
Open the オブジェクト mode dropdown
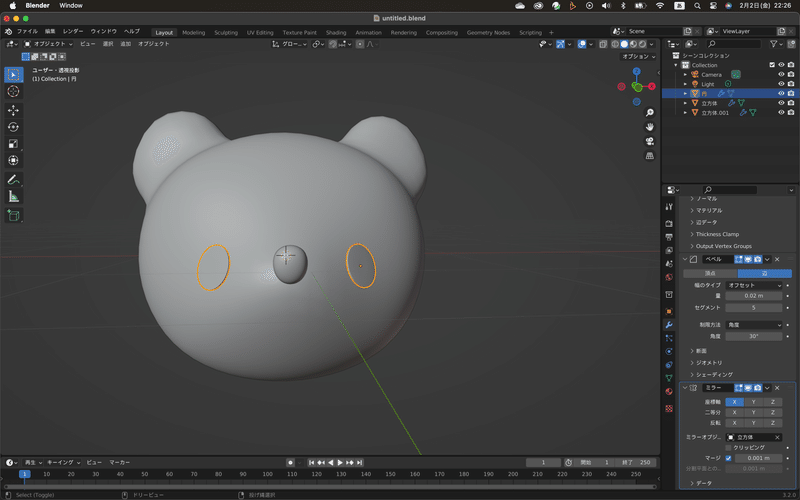48,44
